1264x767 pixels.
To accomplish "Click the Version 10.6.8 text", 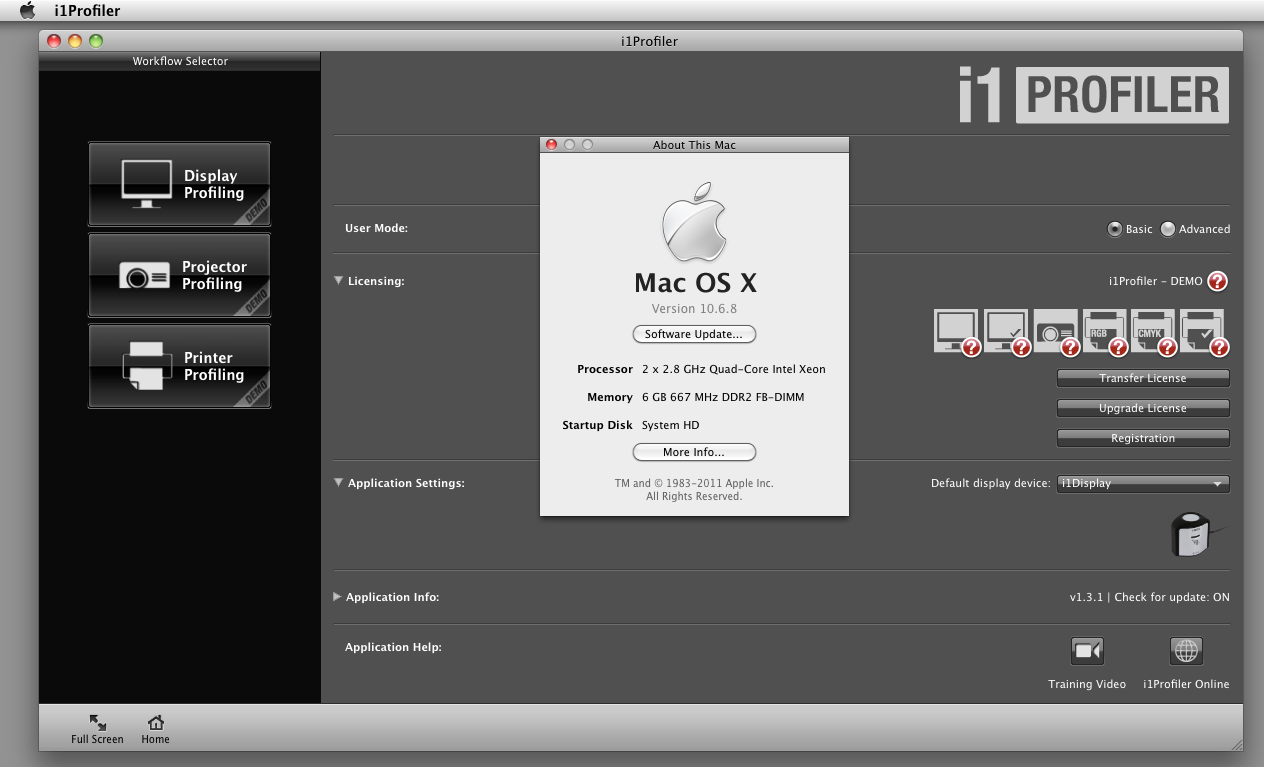I will point(694,309).
